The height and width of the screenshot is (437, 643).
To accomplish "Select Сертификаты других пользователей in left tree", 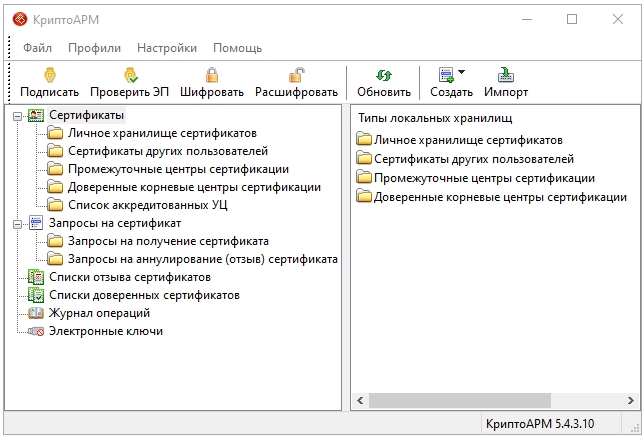I will (x=168, y=151).
